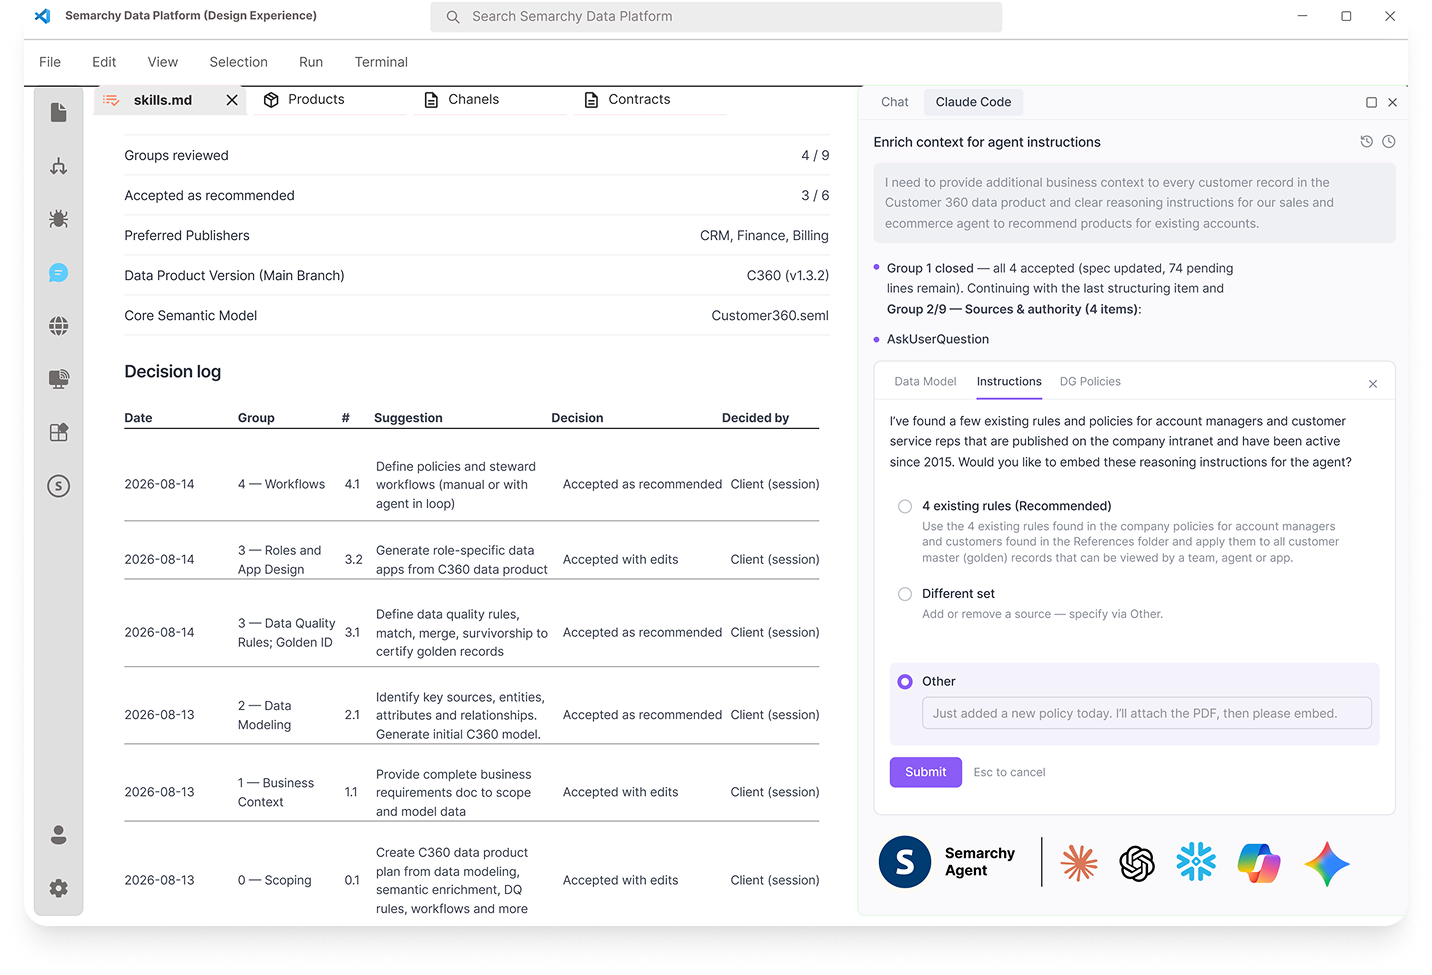Open the Settings gear in sidebar
The width and height of the screenshot is (1432, 975).
click(59, 888)
